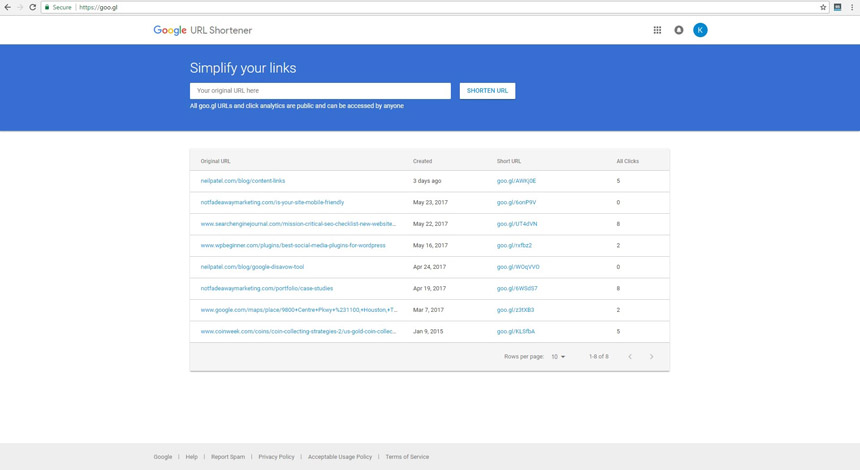The height and width of the screenshot is (470, 860).
Task: Click the Original URL column header
Action: (216, 161)
